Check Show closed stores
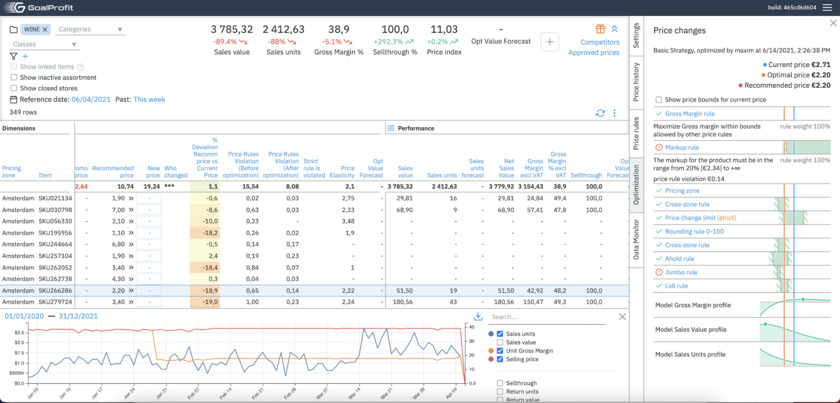 click(x=14, y=88)
